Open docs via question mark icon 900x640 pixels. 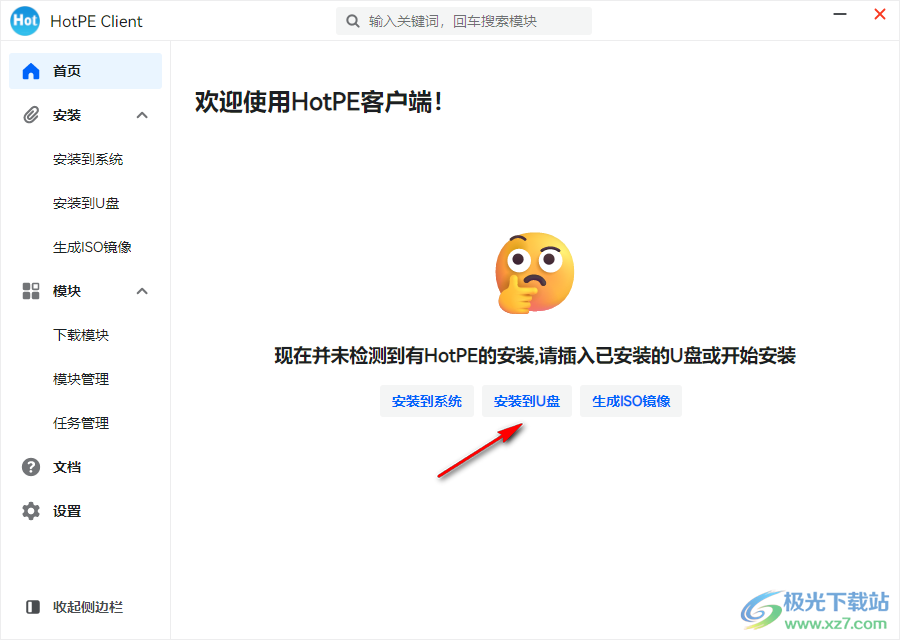tap(31, 467)
